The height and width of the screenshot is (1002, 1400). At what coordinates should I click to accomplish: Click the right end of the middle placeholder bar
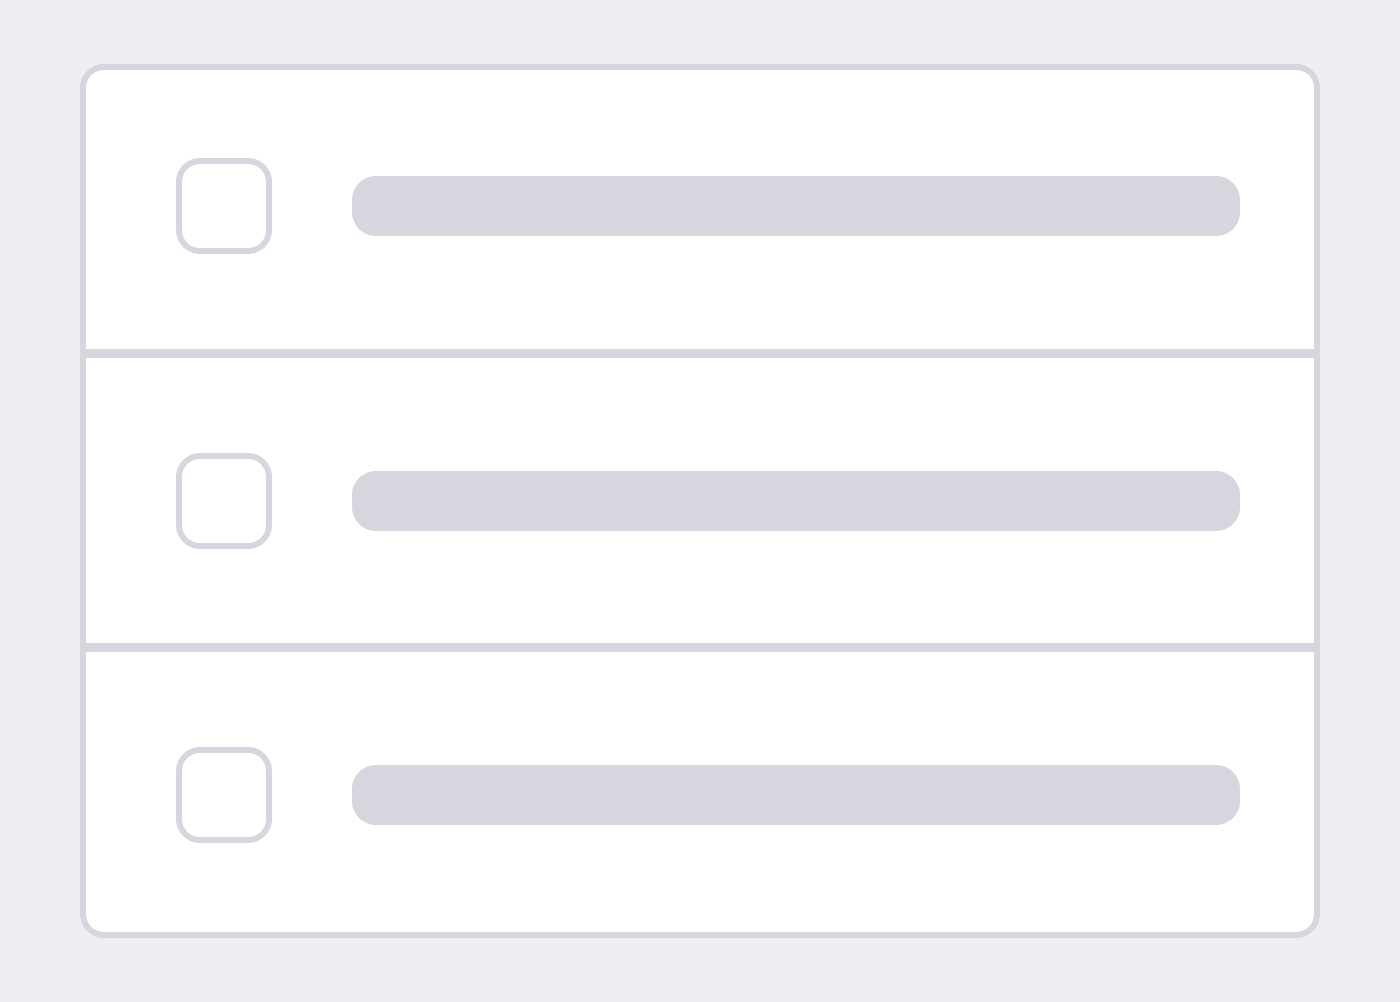point(1222,501)
